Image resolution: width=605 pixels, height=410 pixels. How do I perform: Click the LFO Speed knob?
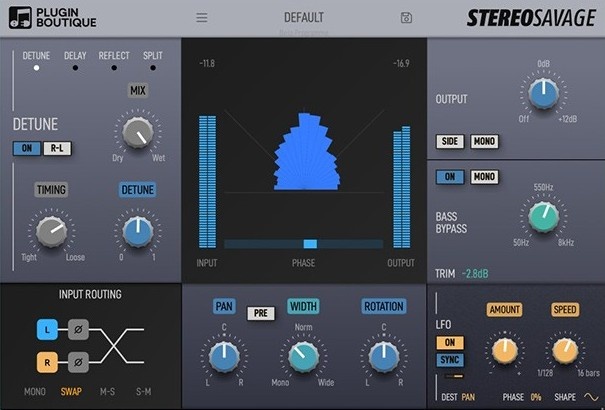click(x=565, y=351)
